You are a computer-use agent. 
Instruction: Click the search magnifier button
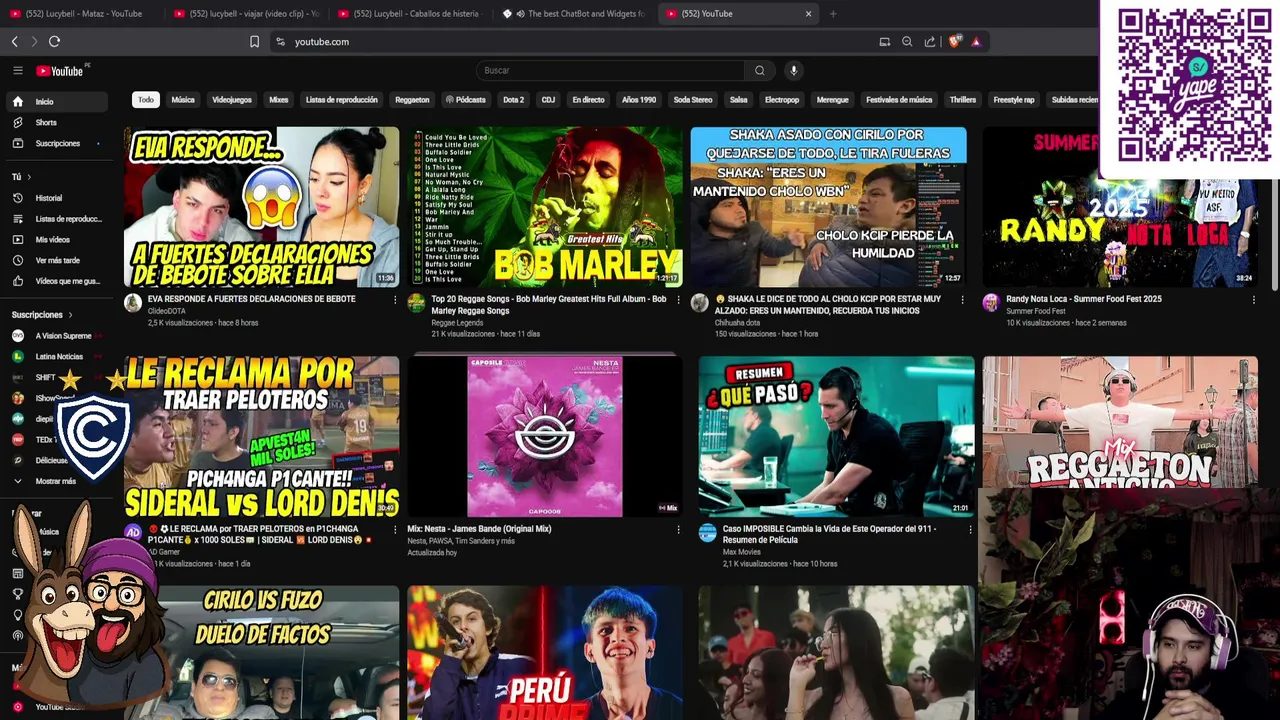click(x=760, y=70)
